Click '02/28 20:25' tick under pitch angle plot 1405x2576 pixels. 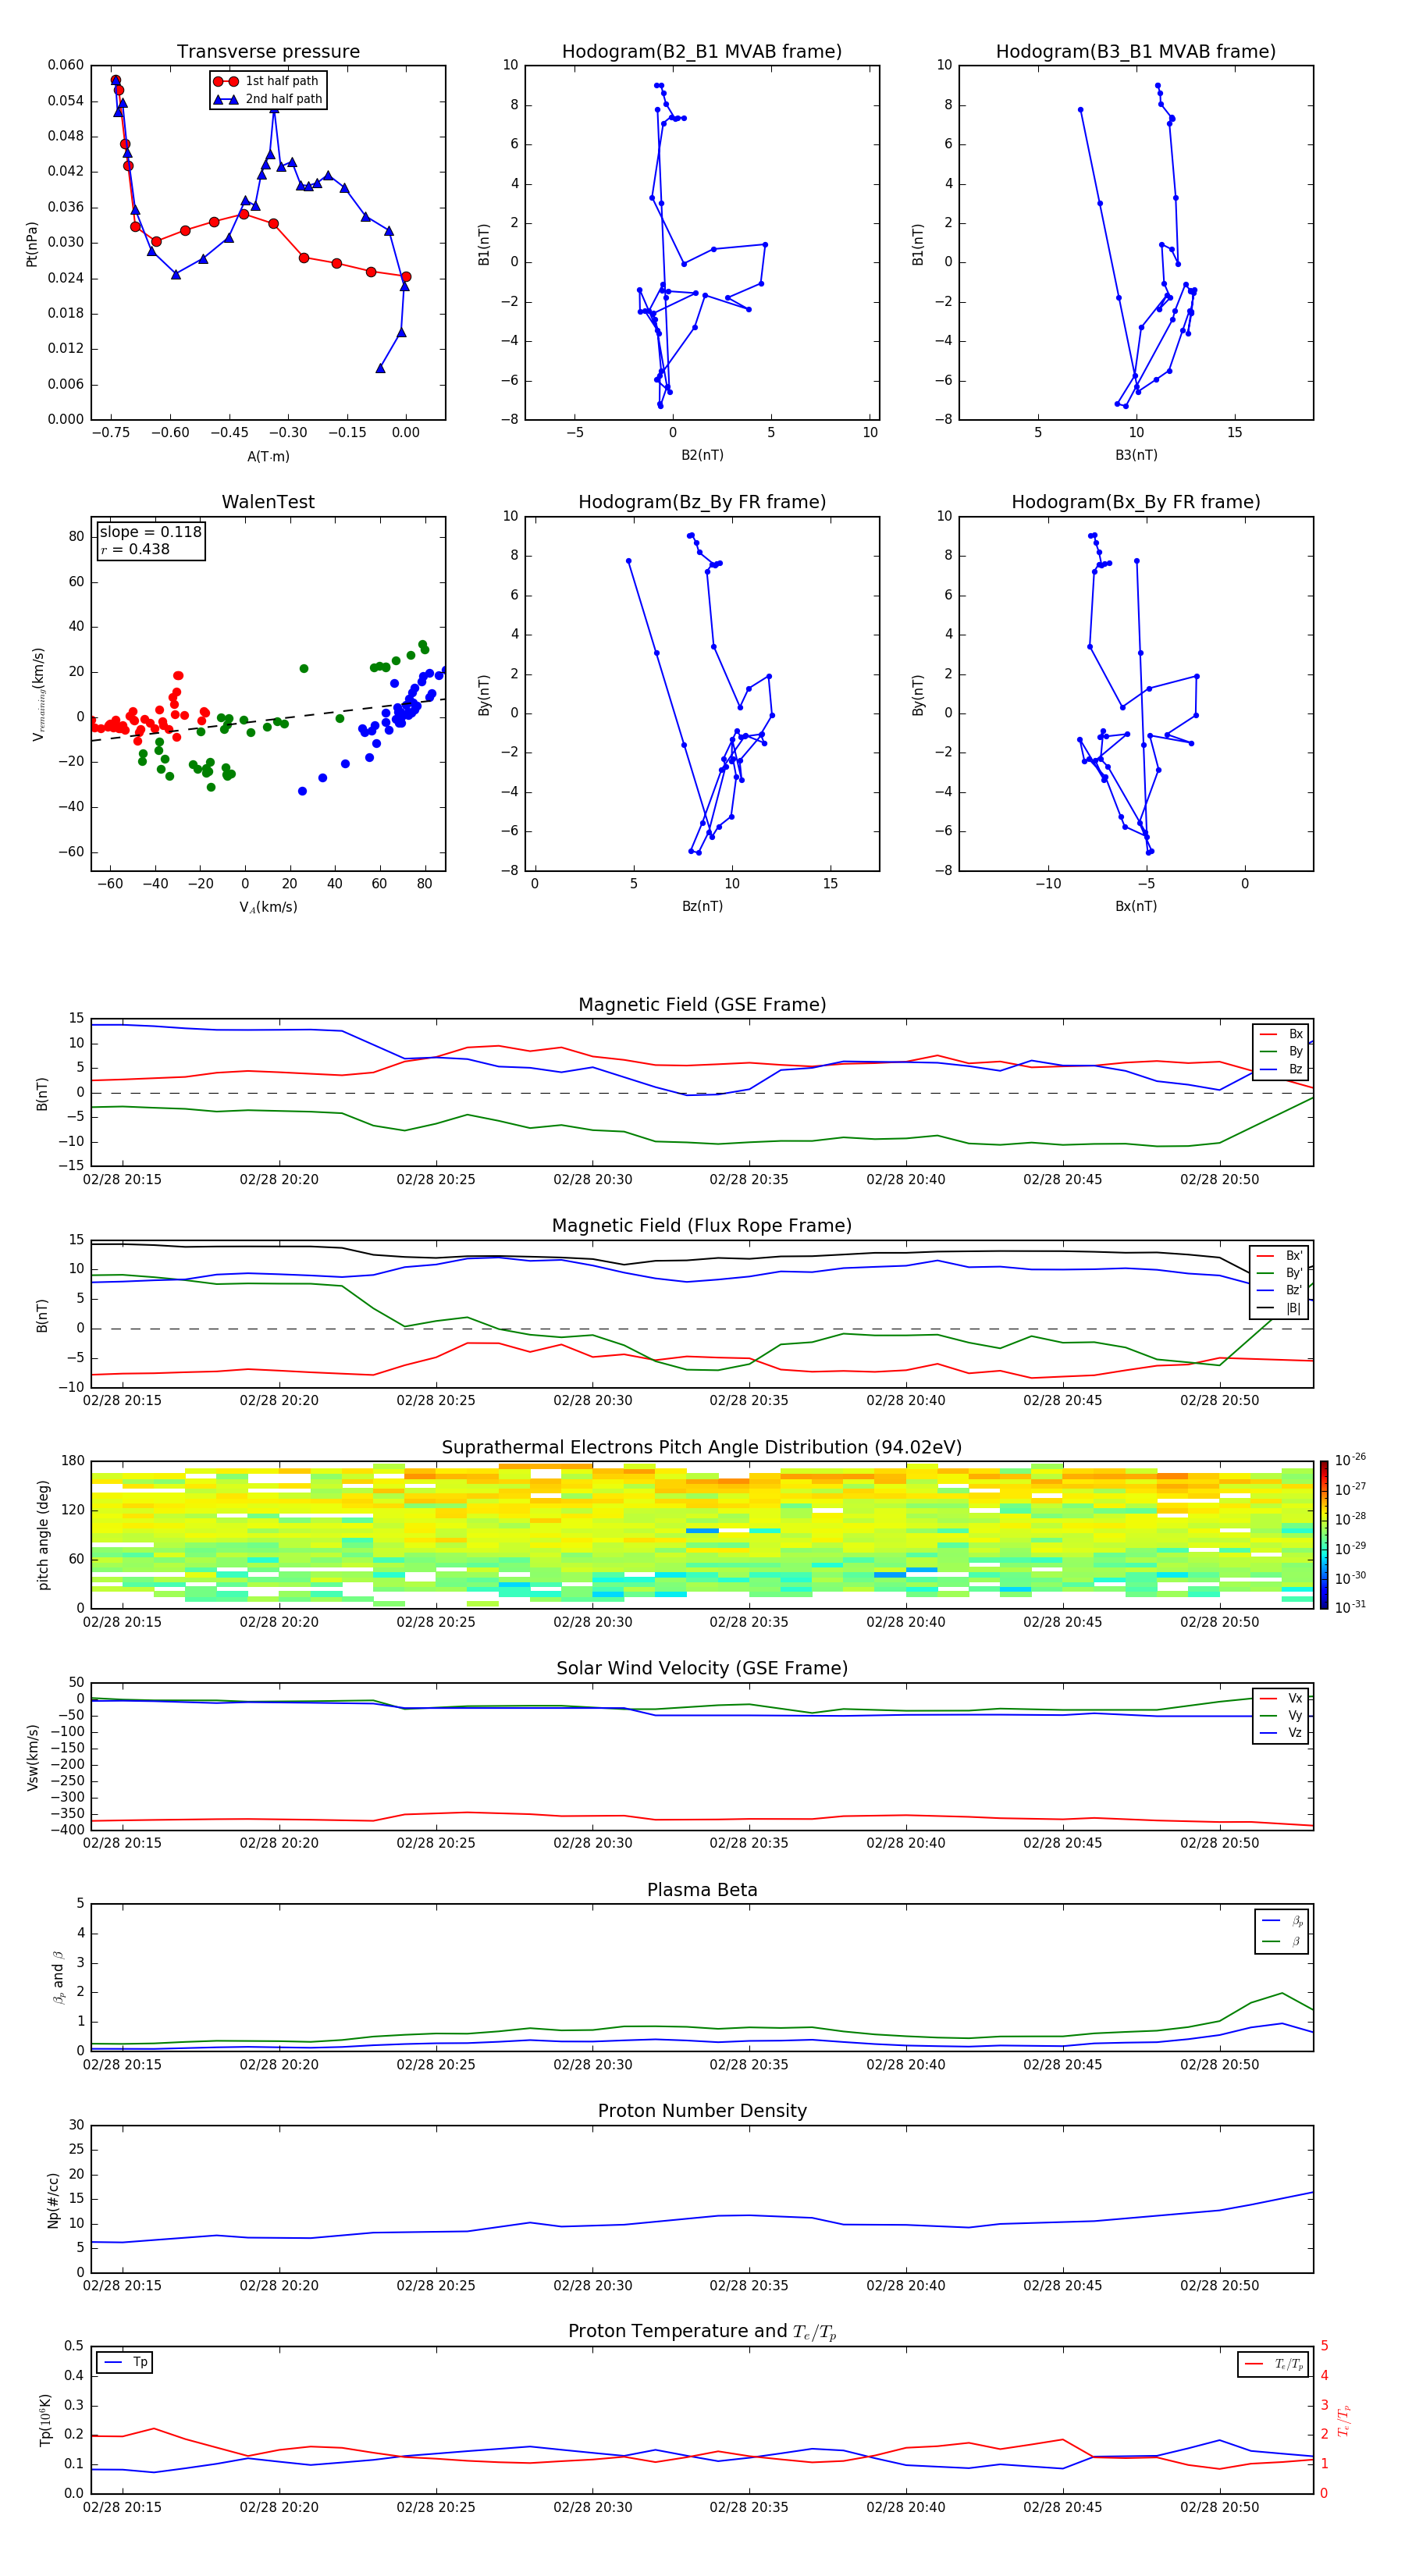pos(436,1622)
